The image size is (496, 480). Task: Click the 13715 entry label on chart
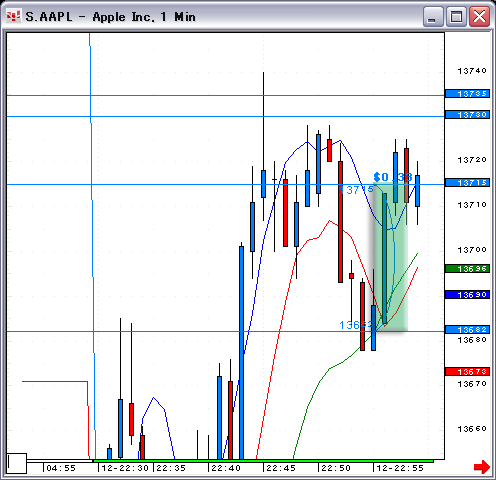[356, 190]
